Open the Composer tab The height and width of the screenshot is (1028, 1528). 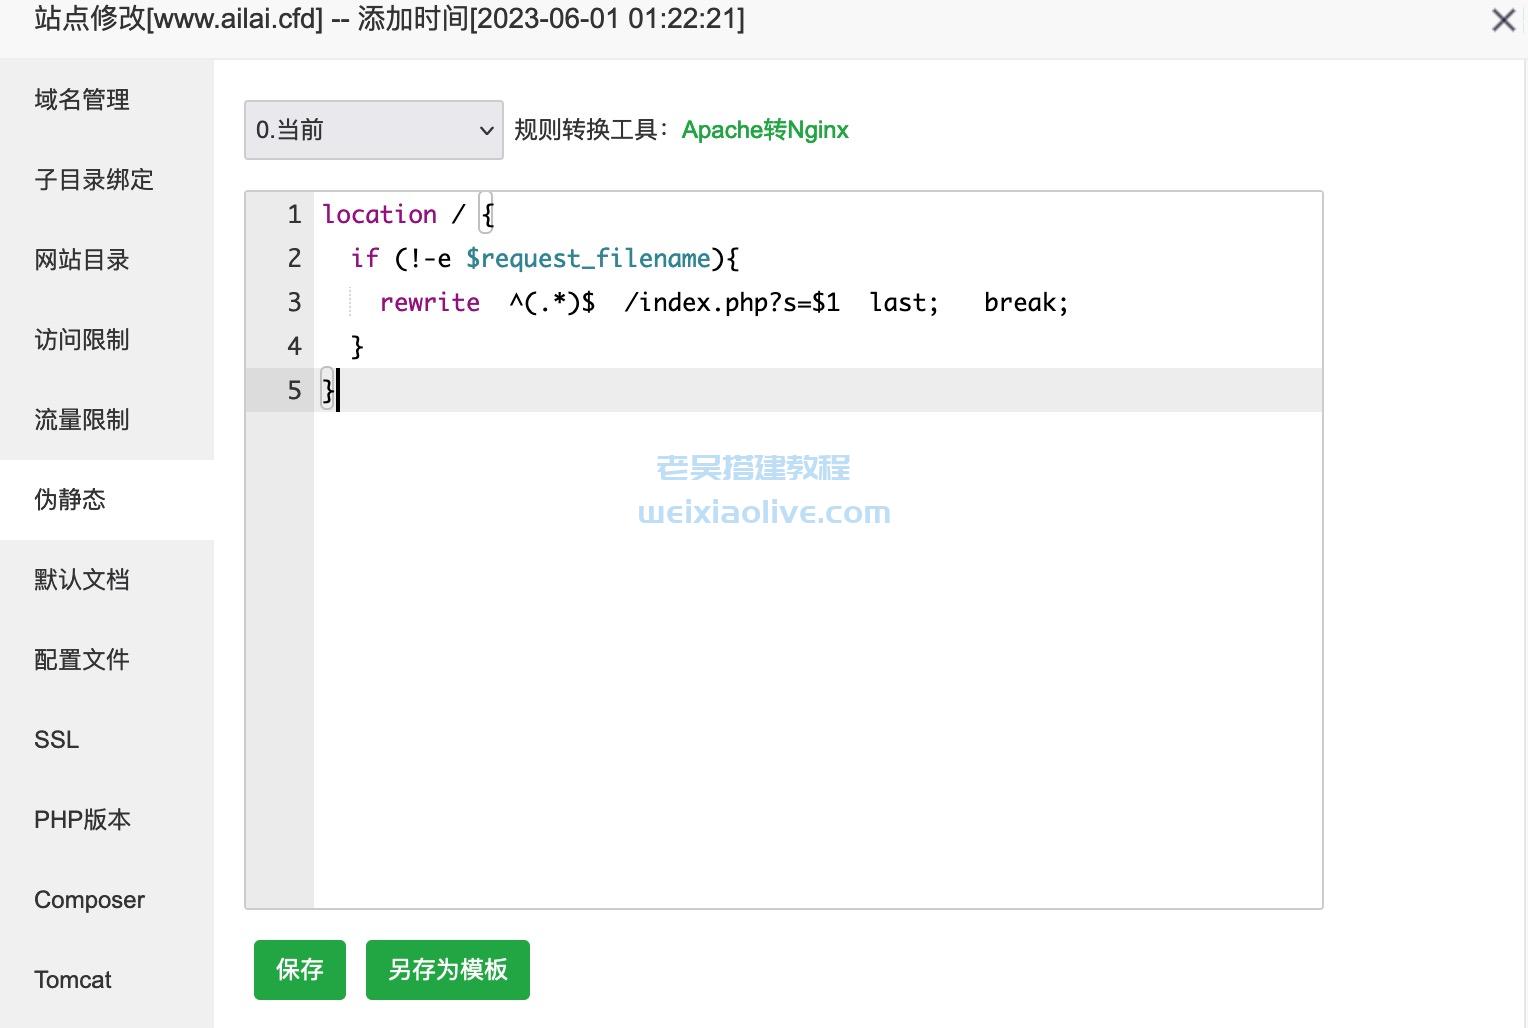89,900
